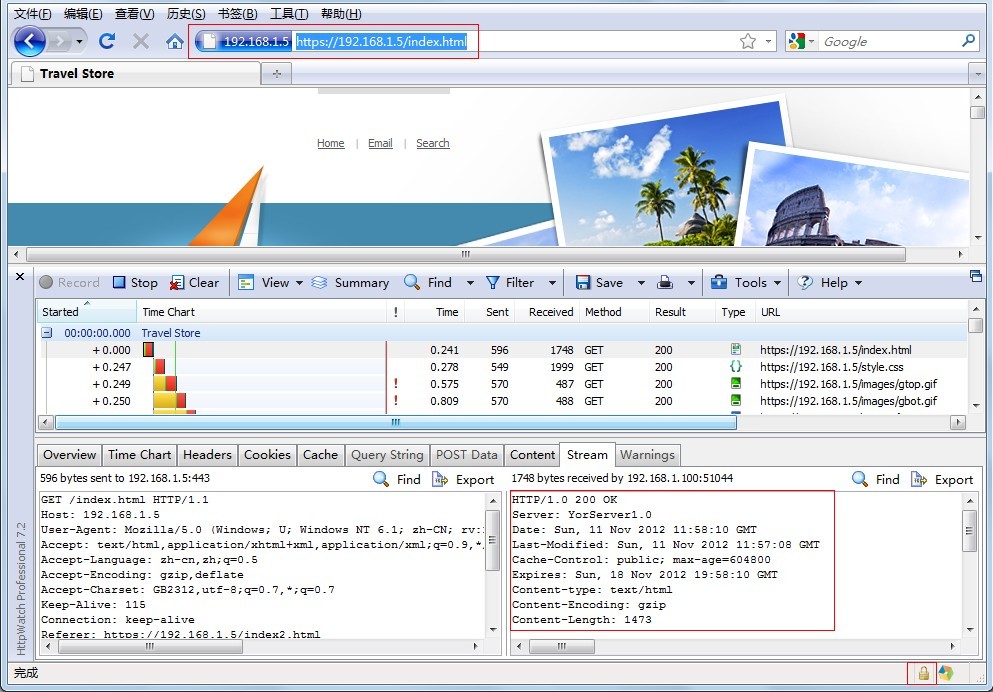Viewport: 993px width, 692px height.
Task: Click the Email link on the webpage
Action: (x=380, y=143)
